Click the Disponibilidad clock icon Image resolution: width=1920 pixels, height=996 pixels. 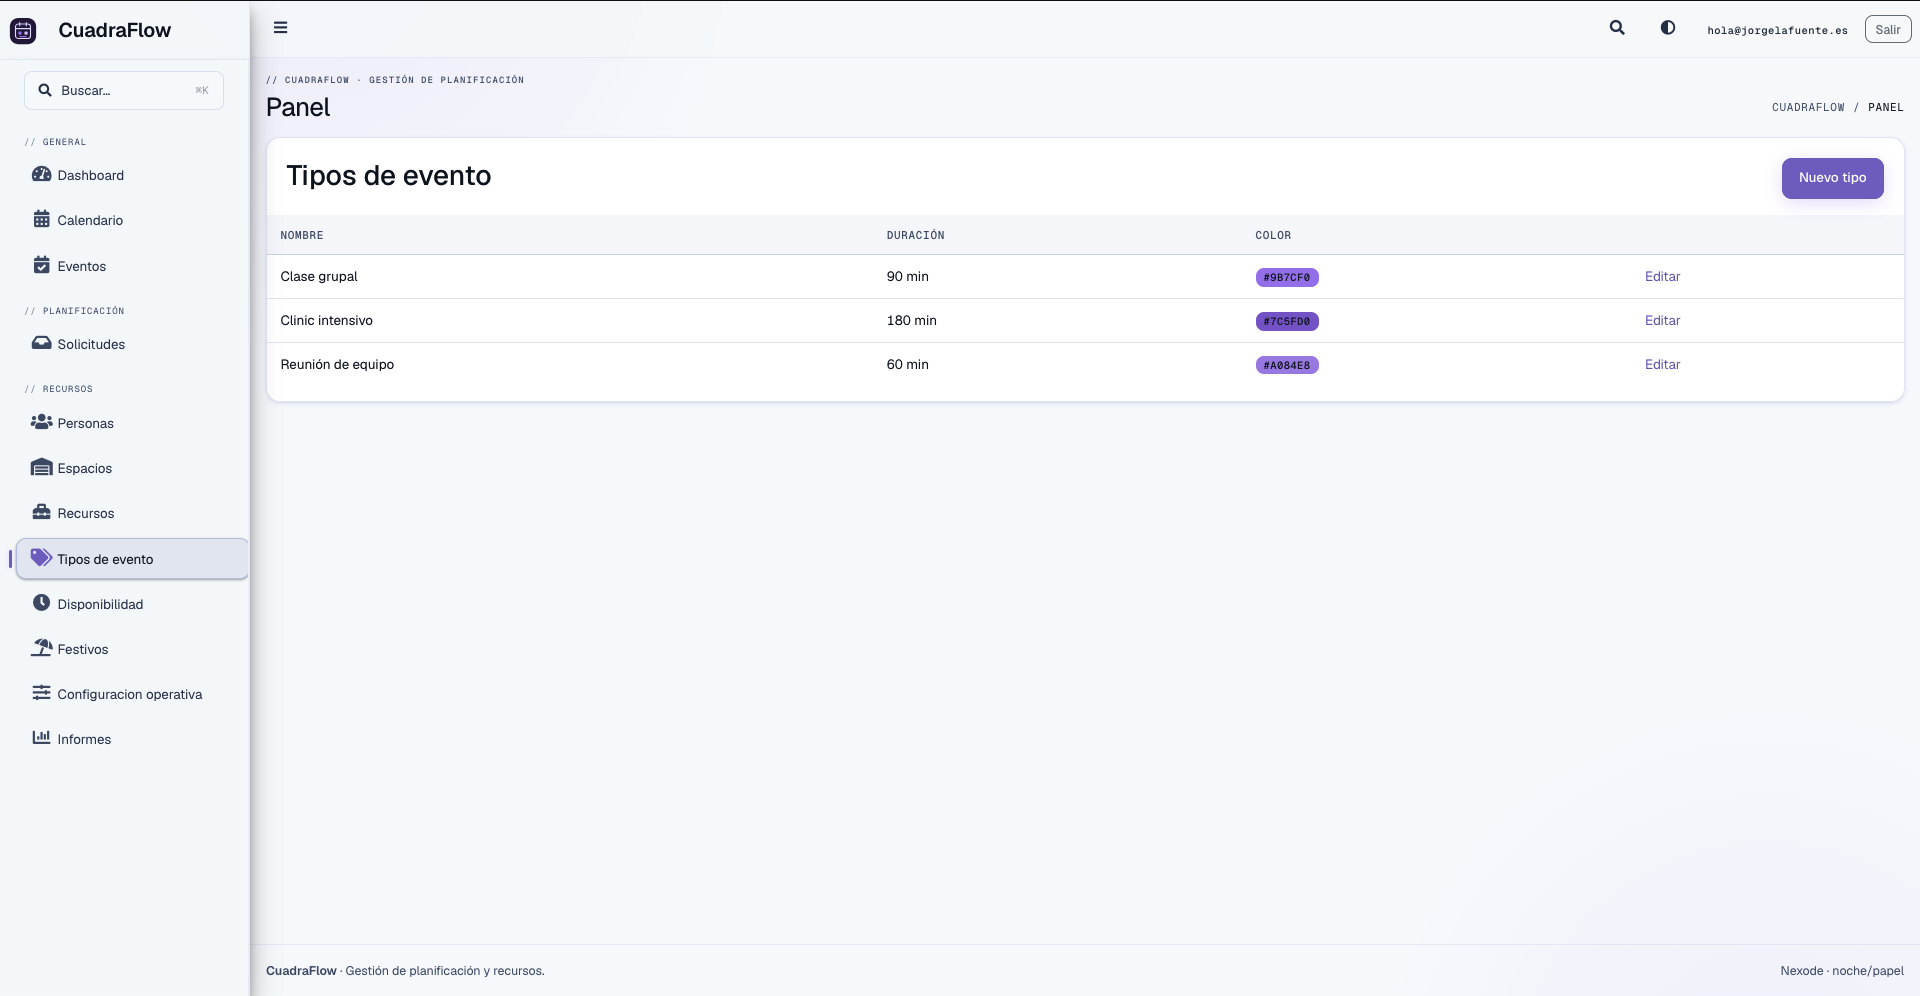click(x=41, y=603)
